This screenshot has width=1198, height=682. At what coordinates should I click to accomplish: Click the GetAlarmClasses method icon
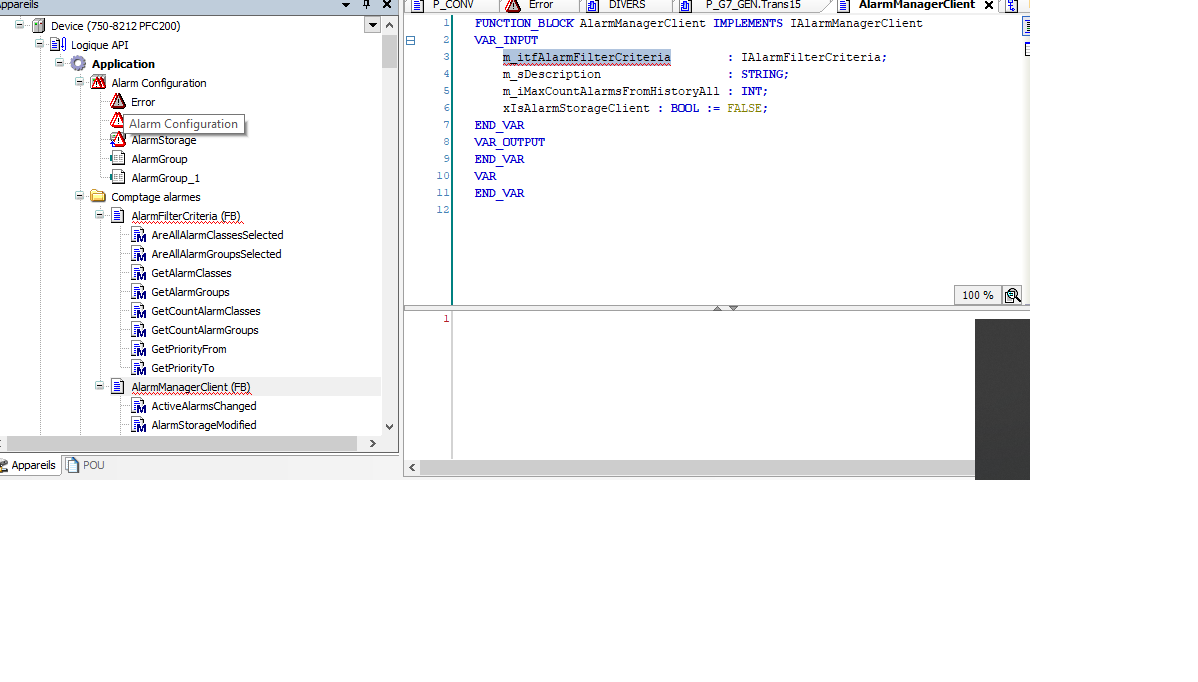point(139,273)
